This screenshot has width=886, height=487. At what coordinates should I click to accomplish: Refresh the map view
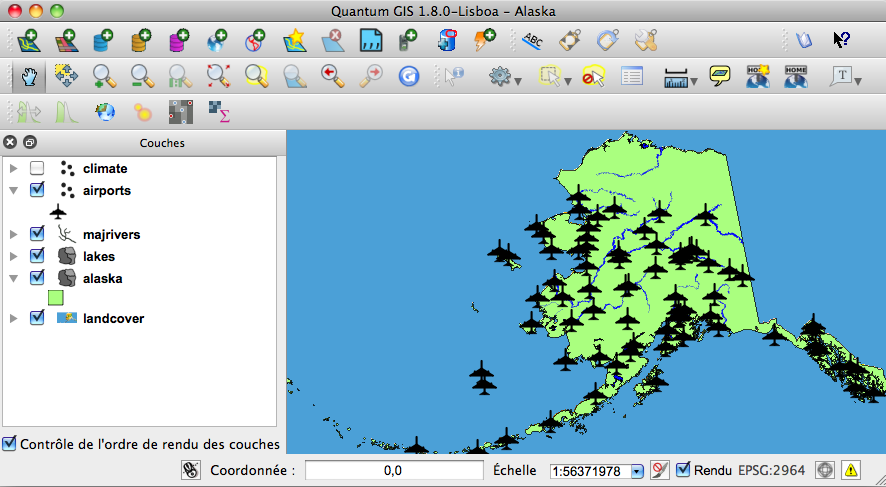click(409, 76)
